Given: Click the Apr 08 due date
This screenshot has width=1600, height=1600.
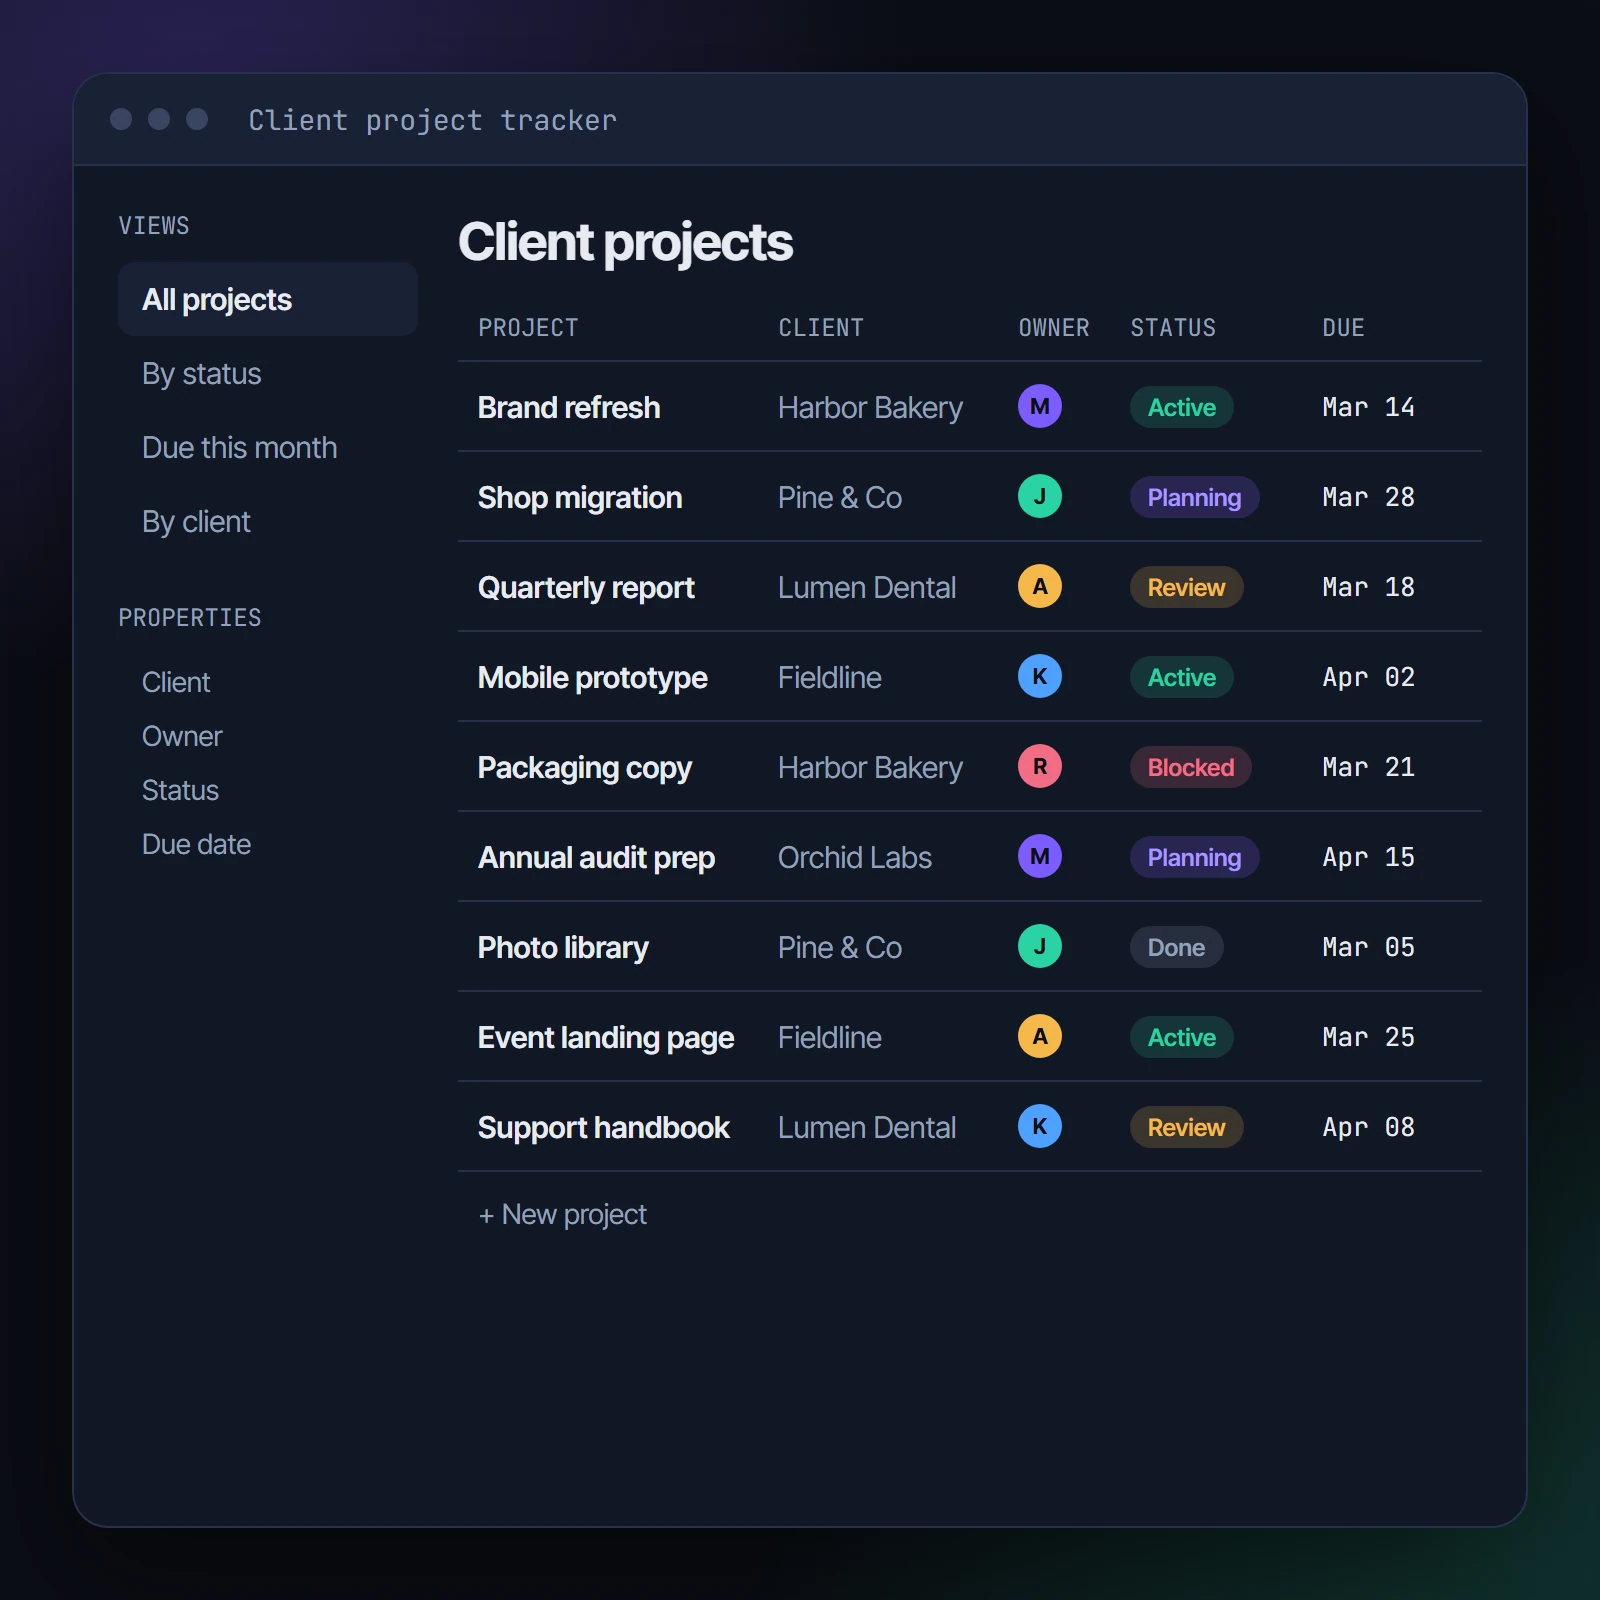Looking at the screenshot, I should click(1368, 1127).
